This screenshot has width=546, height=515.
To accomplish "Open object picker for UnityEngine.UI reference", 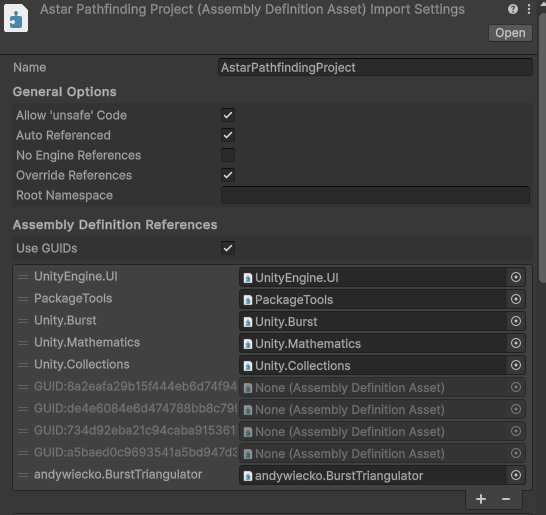I will [516, 278].
